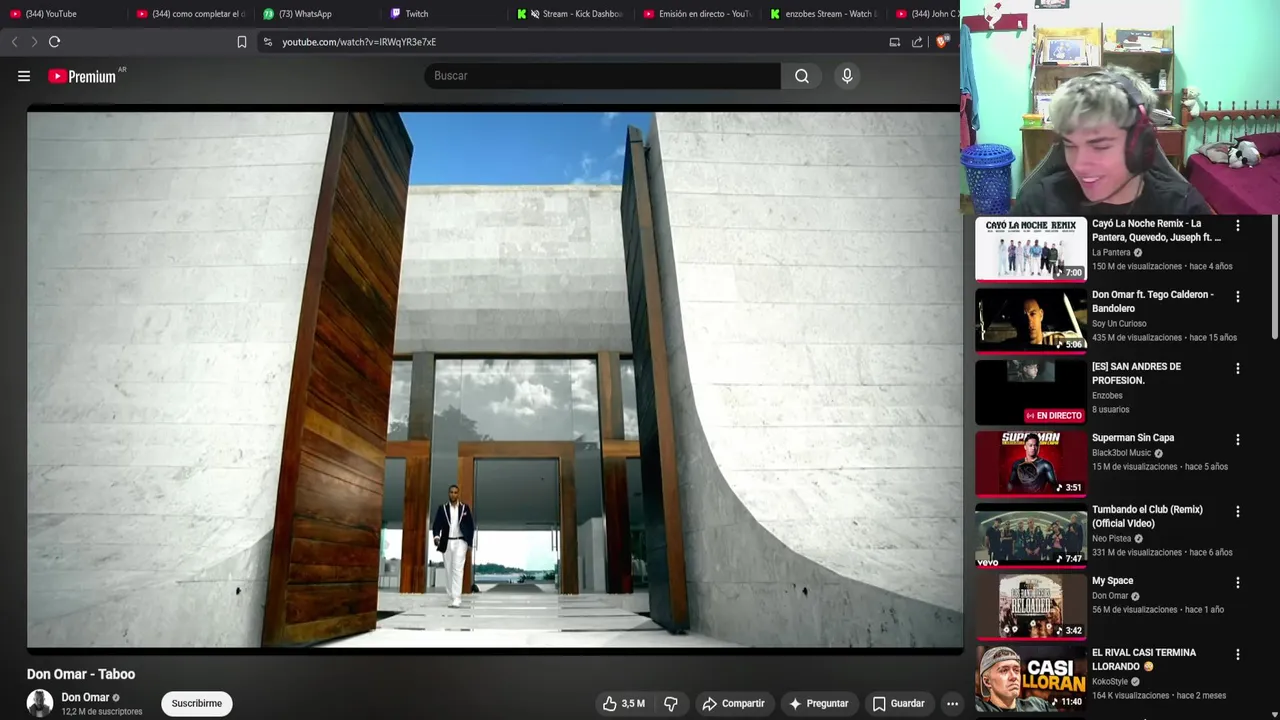Switch to the 'como completar el' tab
Screen dimensions: 1280x720
tap(190, 14)
